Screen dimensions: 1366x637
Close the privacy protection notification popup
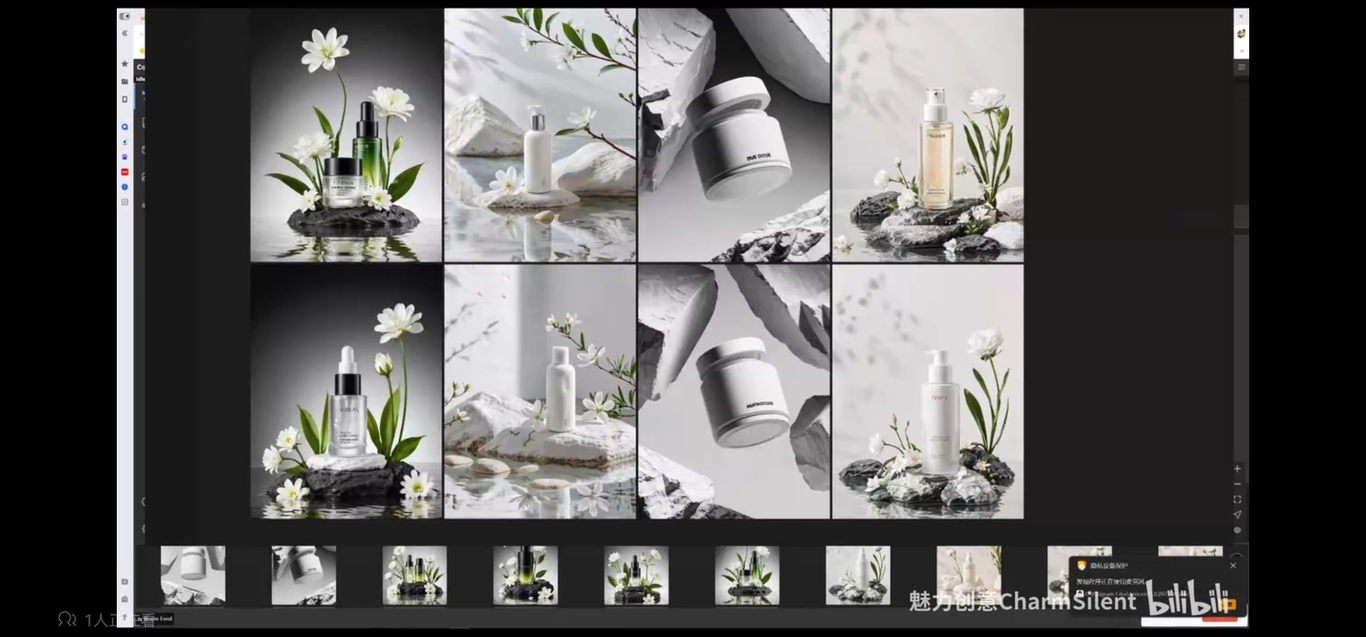1233,565
